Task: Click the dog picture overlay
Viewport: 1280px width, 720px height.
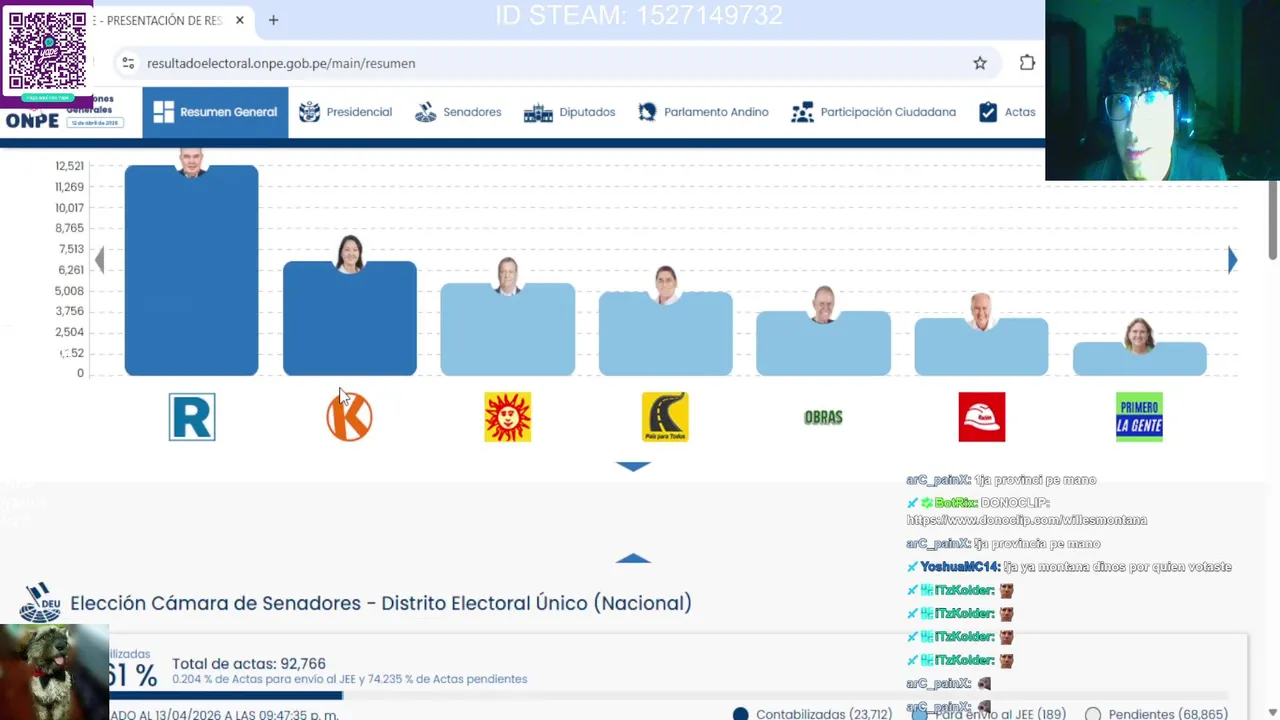Action: 54,672
